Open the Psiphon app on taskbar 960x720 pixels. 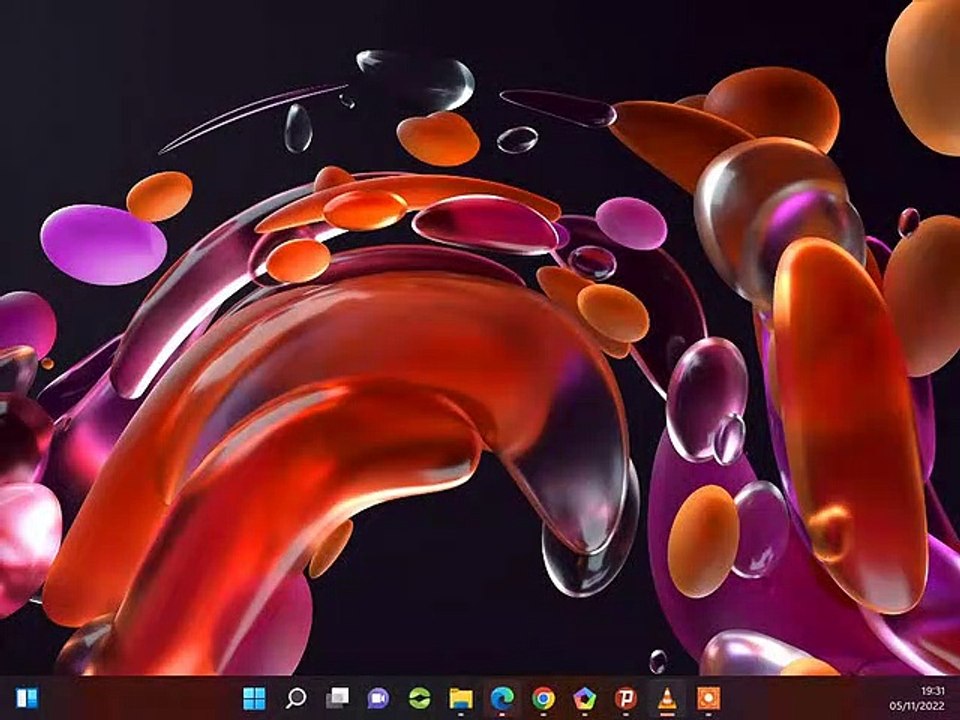(x=625, y=698)
